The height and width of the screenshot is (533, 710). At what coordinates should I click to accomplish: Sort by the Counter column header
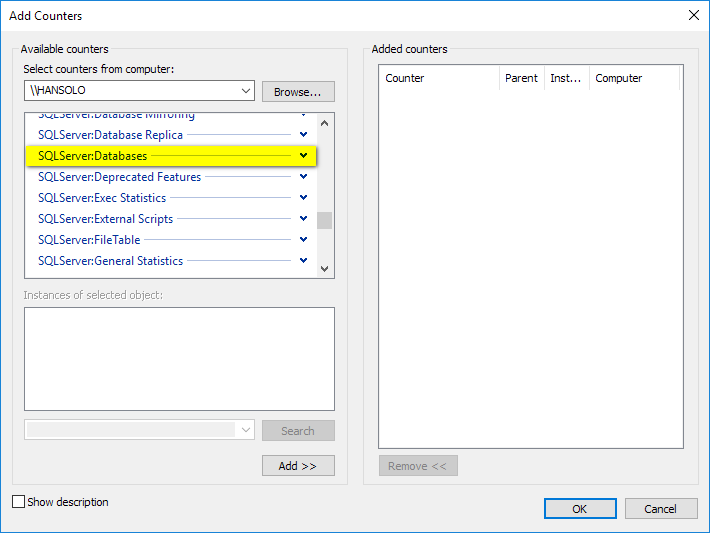tap(440, 78)
